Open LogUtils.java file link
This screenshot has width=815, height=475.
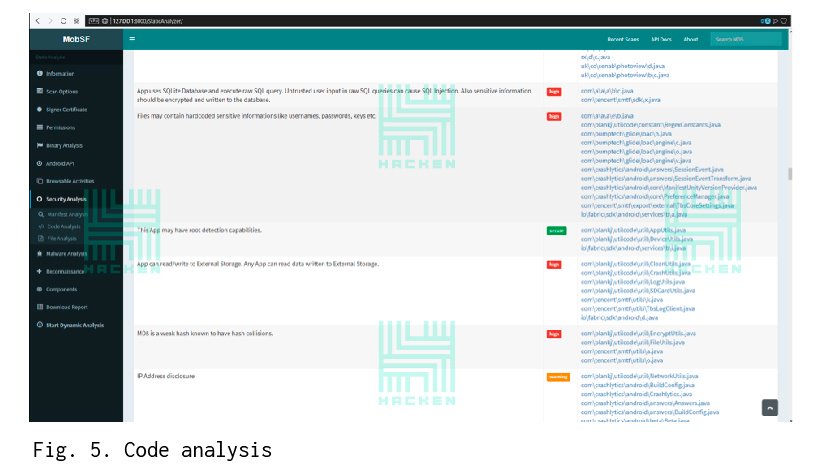633,282
